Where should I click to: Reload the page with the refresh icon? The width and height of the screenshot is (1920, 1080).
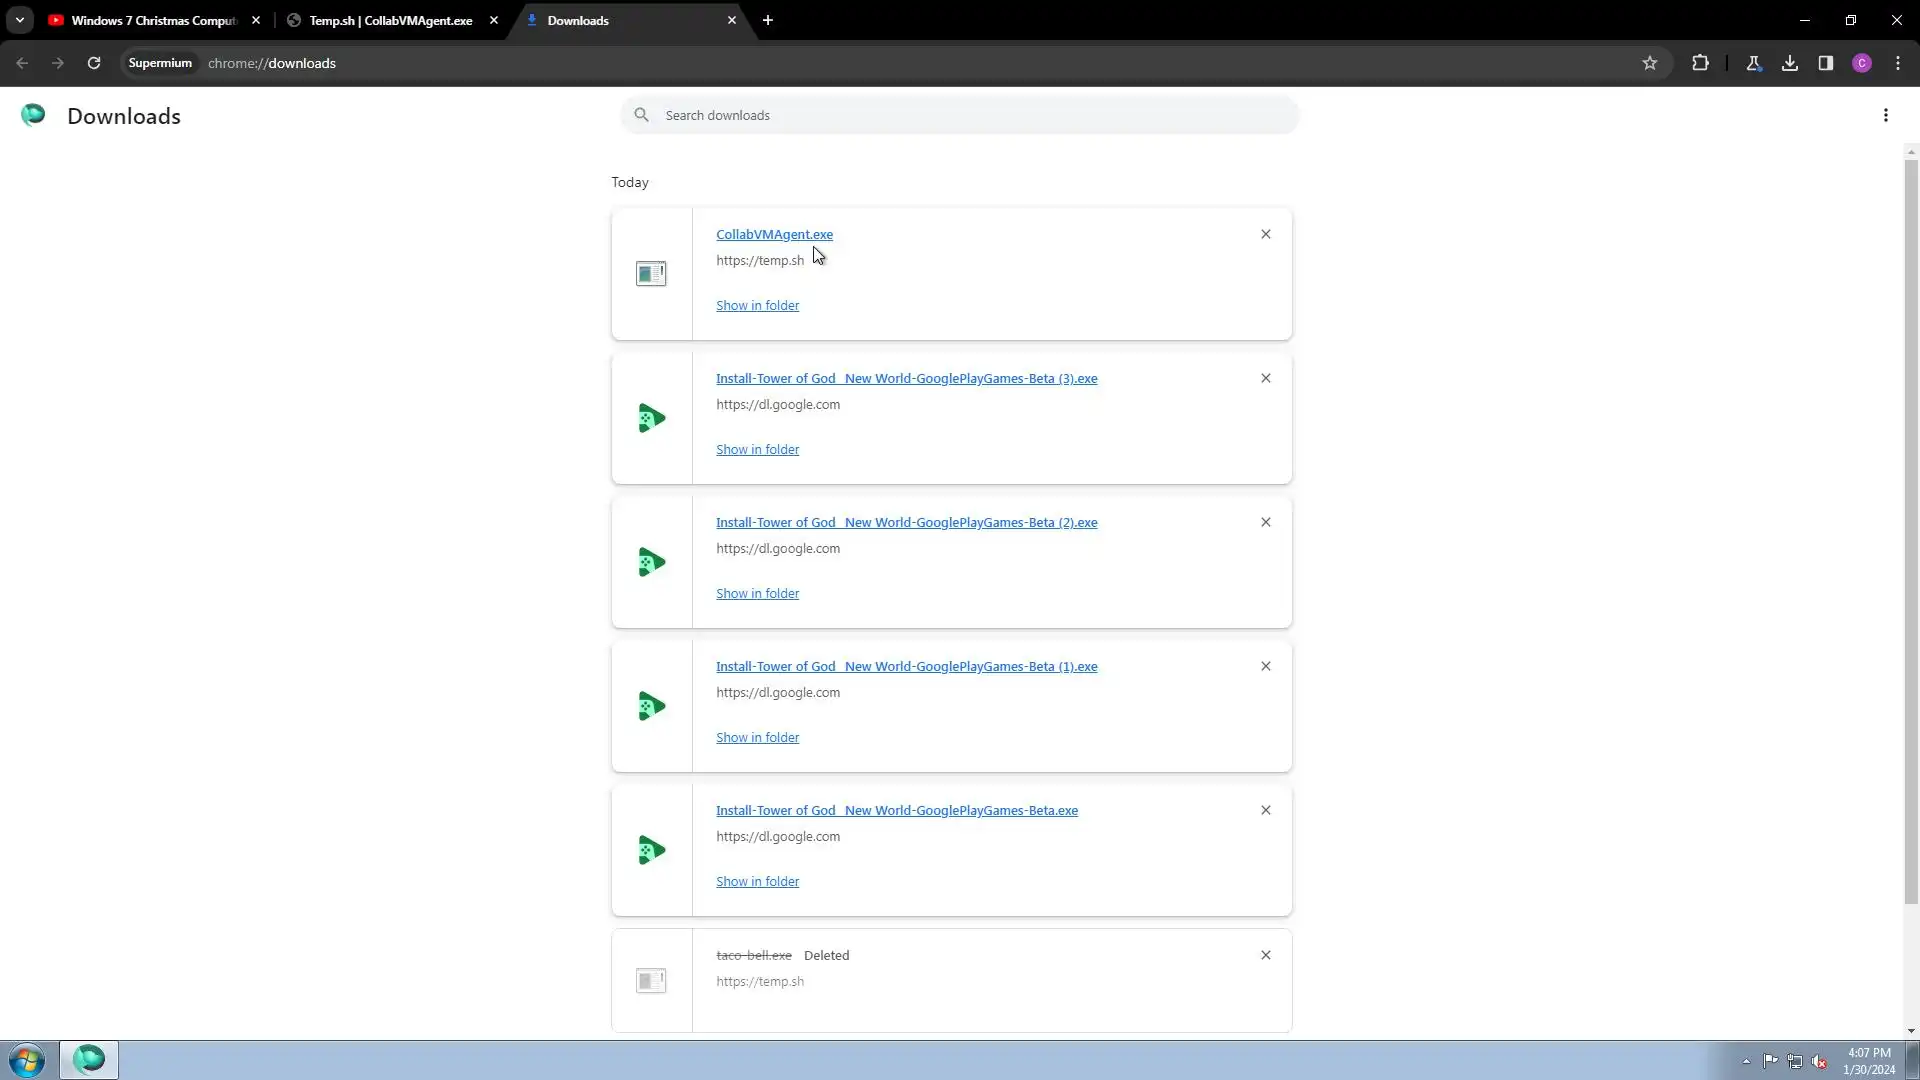(94, 63)
